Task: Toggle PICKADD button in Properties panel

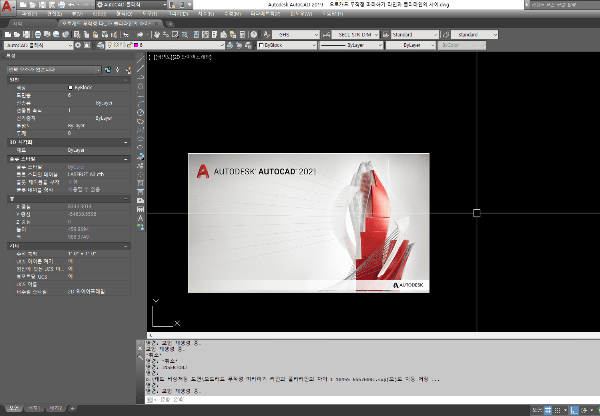Action: coord(108,70)
